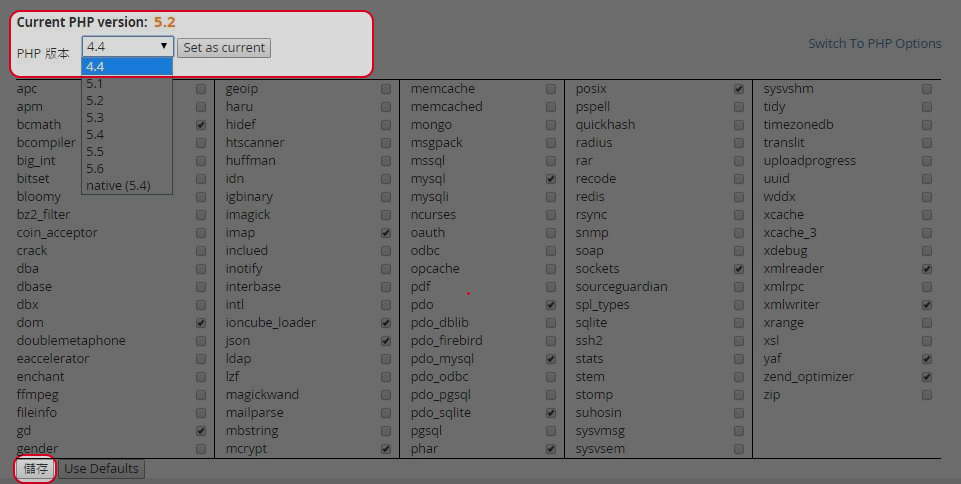
Task: Uncheck the zend_optimizer checkbox
Action: point(927,377)
